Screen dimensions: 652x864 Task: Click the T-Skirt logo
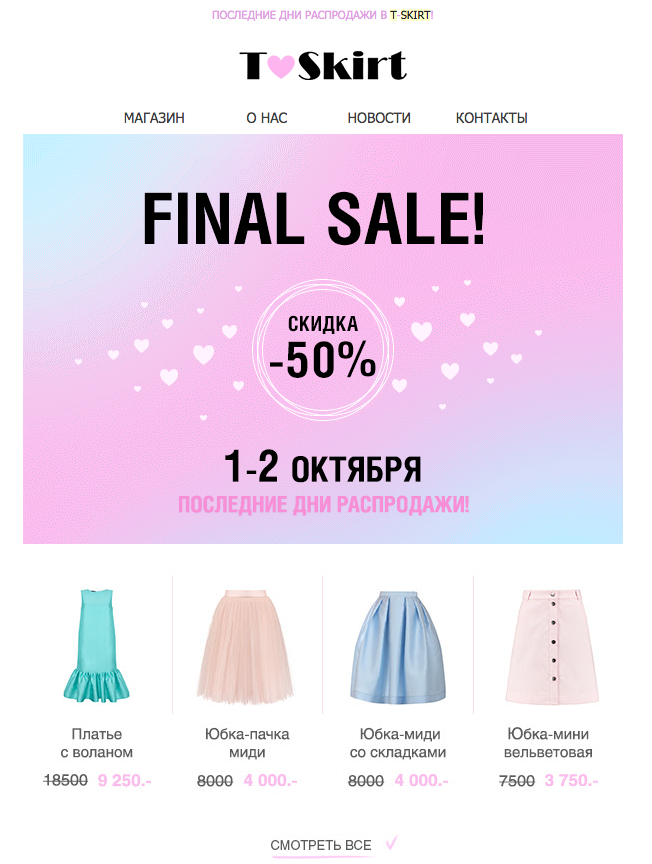click(323, 66)
